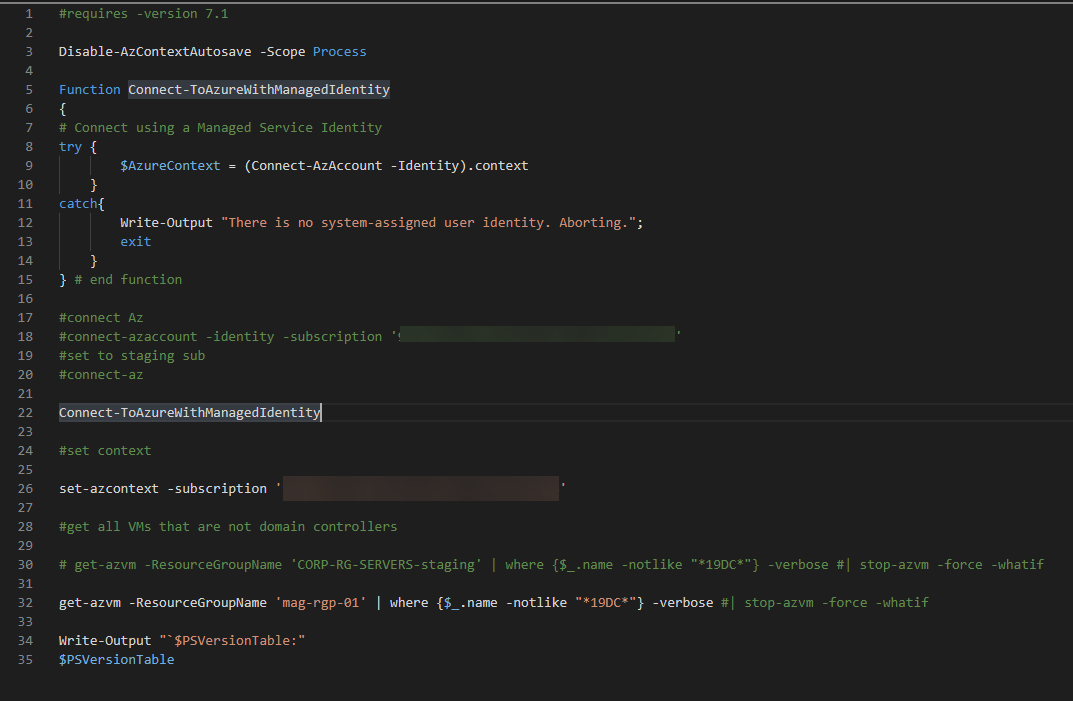Screen dimensions: 1073x701
Task: Click 'CORP-RG-SERVERS-staging' in commented line 30
Action: 386,565
